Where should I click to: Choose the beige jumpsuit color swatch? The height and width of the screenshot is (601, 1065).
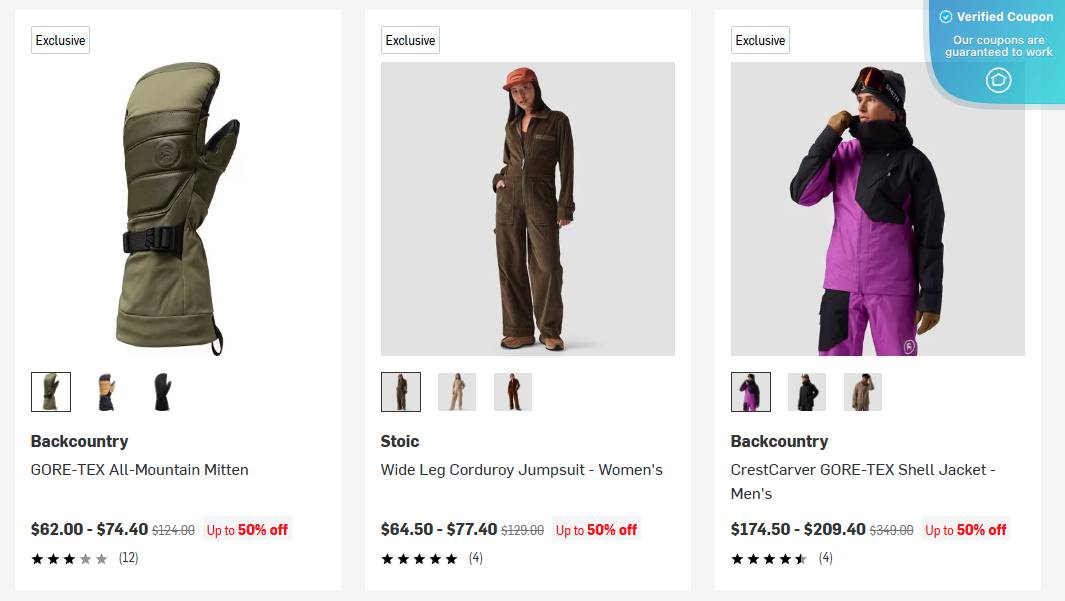457,392
